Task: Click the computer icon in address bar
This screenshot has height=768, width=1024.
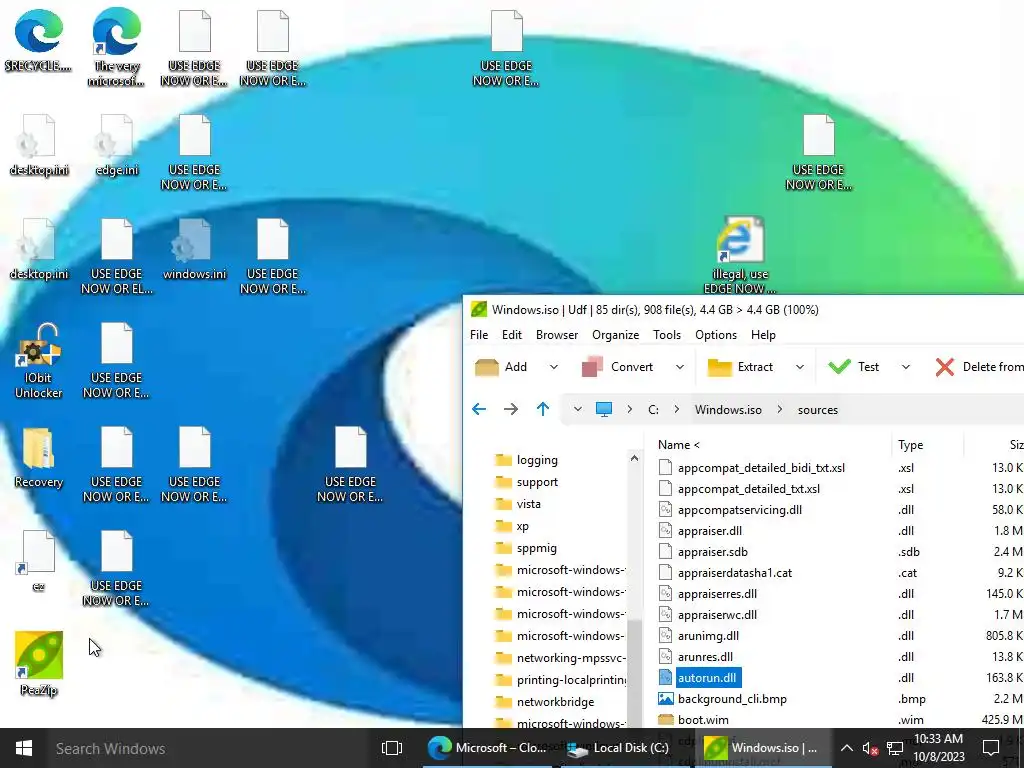Action: (x=603, y=409)
